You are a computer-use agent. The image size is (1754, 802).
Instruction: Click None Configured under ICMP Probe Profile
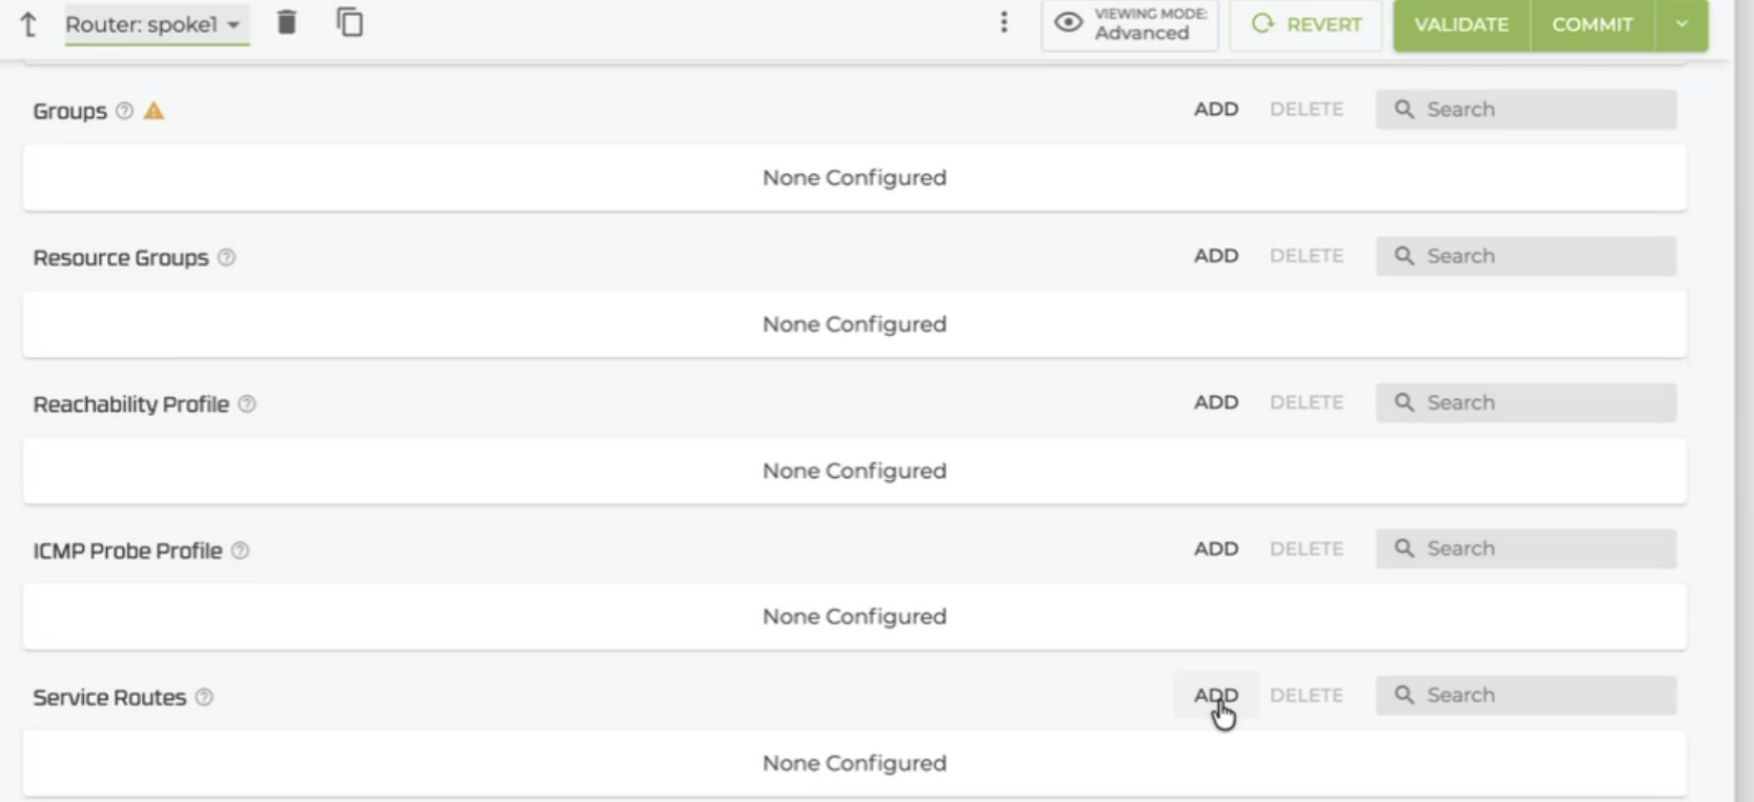855,617
